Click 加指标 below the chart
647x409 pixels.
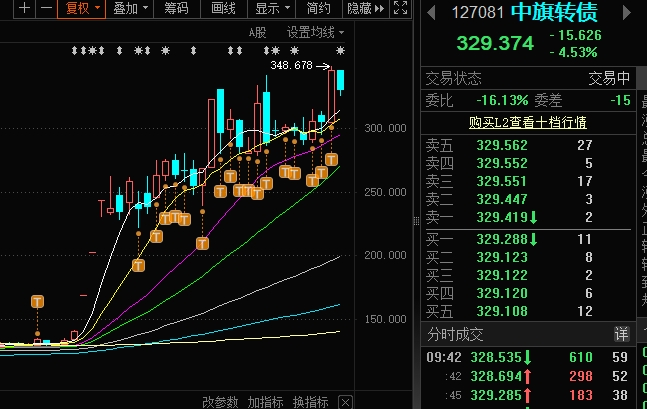[x=265, y=402]
